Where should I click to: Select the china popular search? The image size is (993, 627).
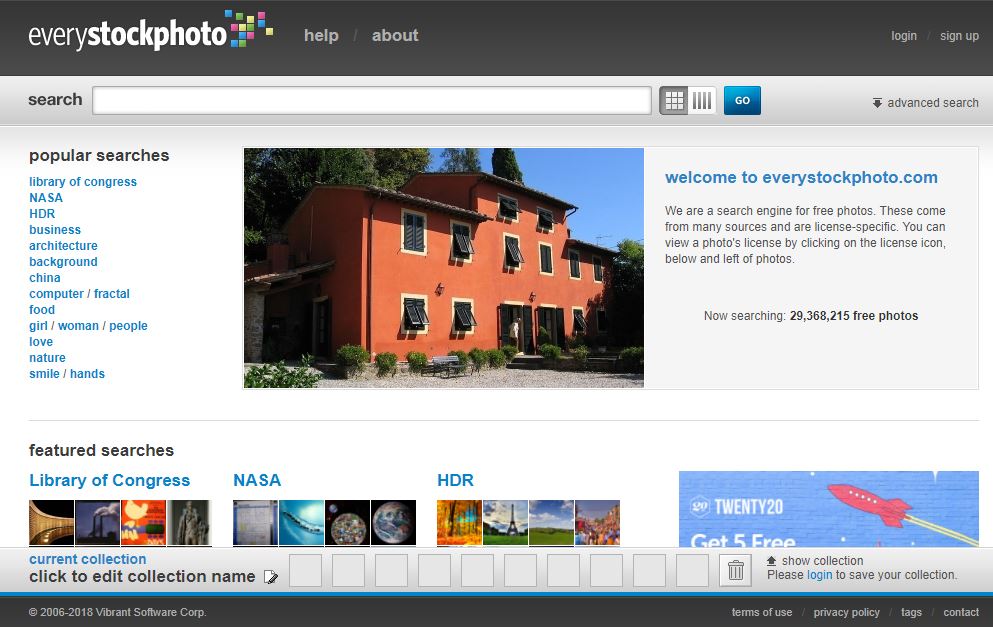click(45, 277)
